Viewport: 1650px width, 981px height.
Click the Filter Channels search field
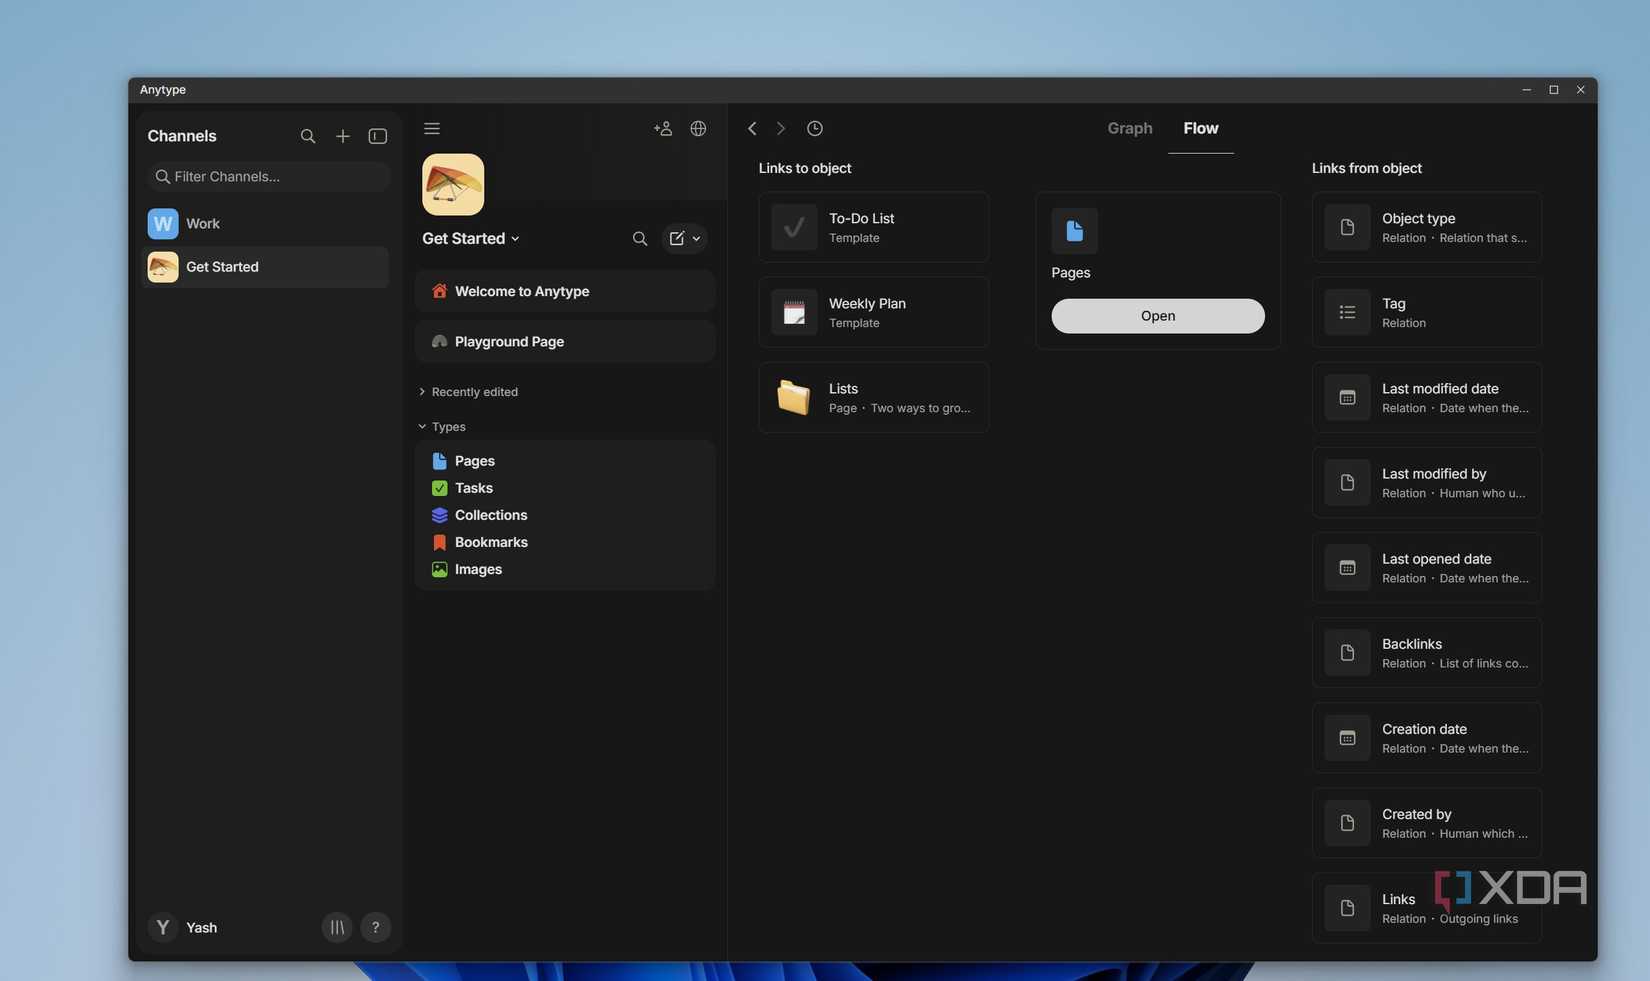(x=268, y=177)
